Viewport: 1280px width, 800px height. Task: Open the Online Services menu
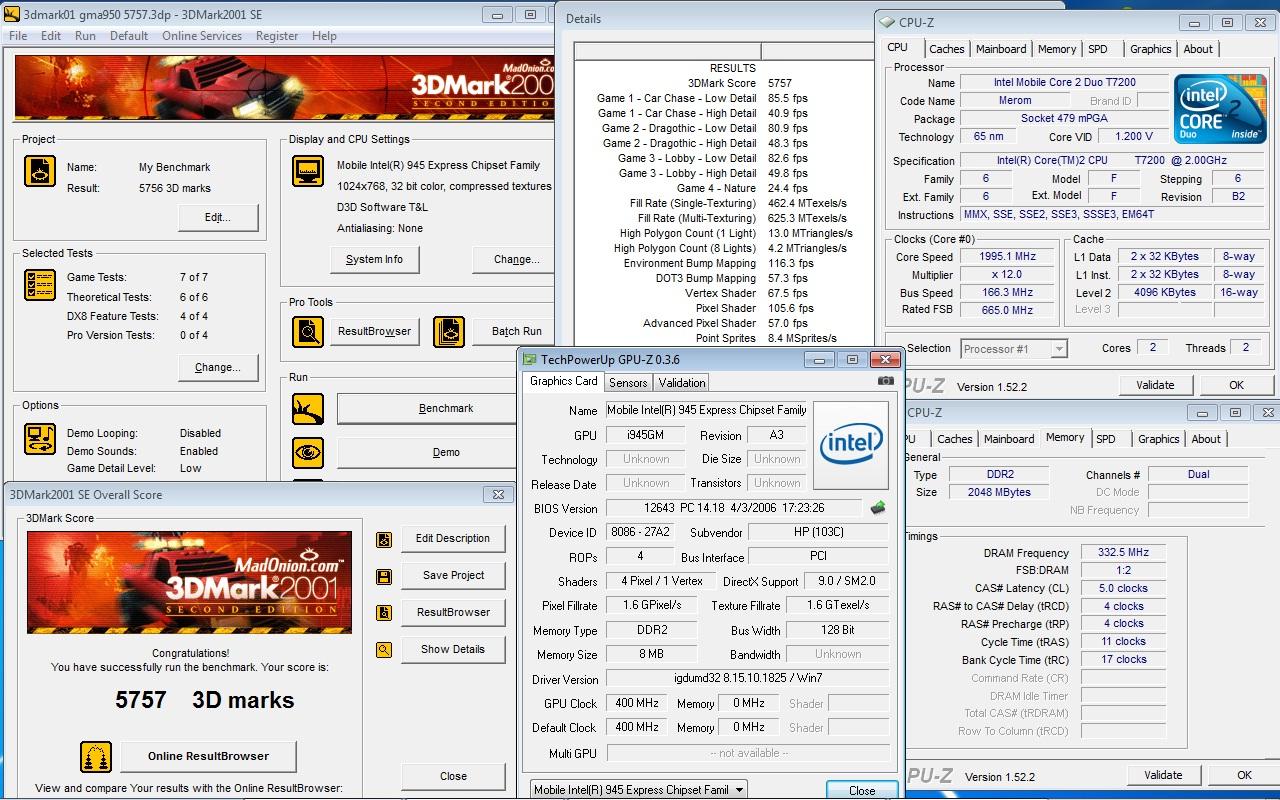click(x=202, y=36)
